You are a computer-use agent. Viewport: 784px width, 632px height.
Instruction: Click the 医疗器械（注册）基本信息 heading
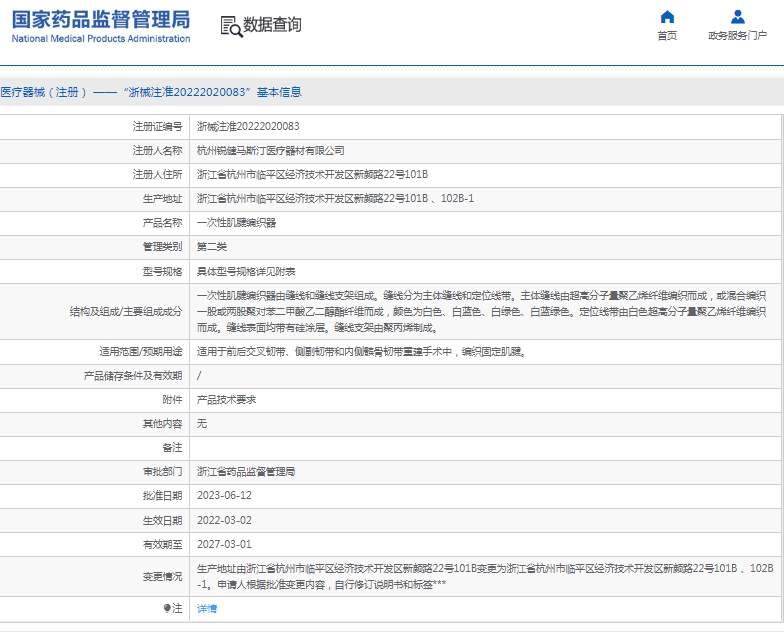(151, 92)
